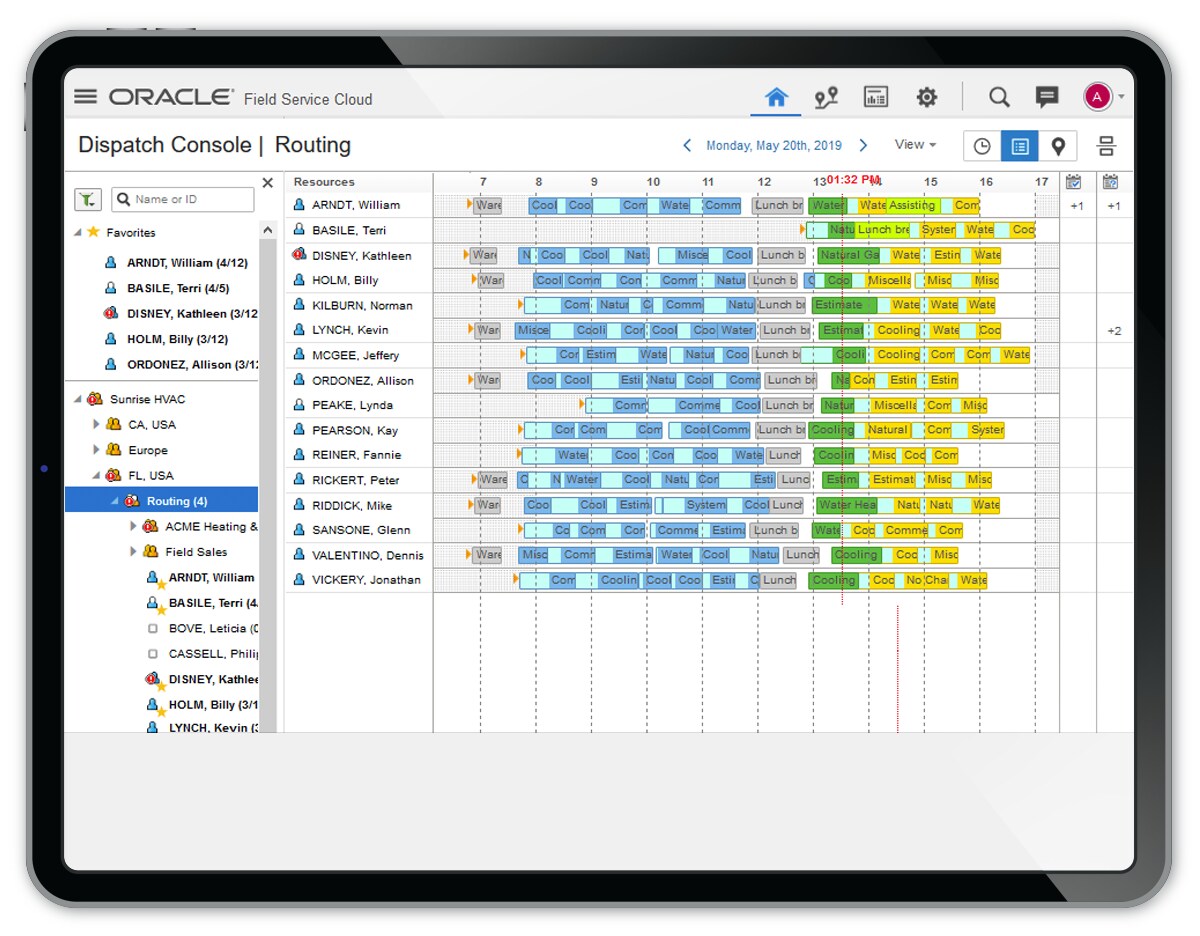Screen dimensions: 1200x936
Task: Open the routing map-pins icon in header
Action: pos(826,98)
